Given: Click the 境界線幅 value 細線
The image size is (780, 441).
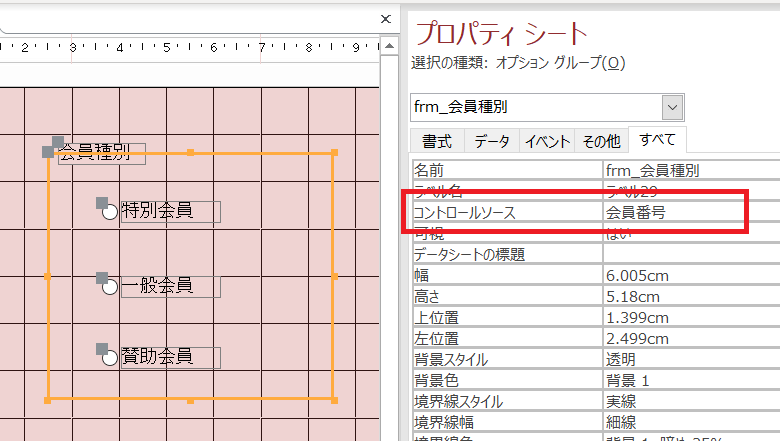Looking at the screenshot, I should coord(691,422).
